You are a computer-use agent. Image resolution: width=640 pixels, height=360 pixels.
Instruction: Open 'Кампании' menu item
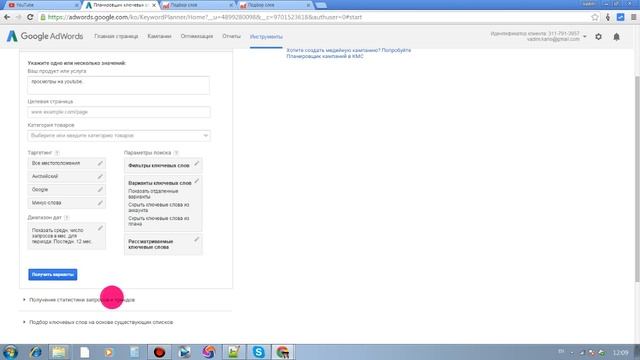point(159,36)
